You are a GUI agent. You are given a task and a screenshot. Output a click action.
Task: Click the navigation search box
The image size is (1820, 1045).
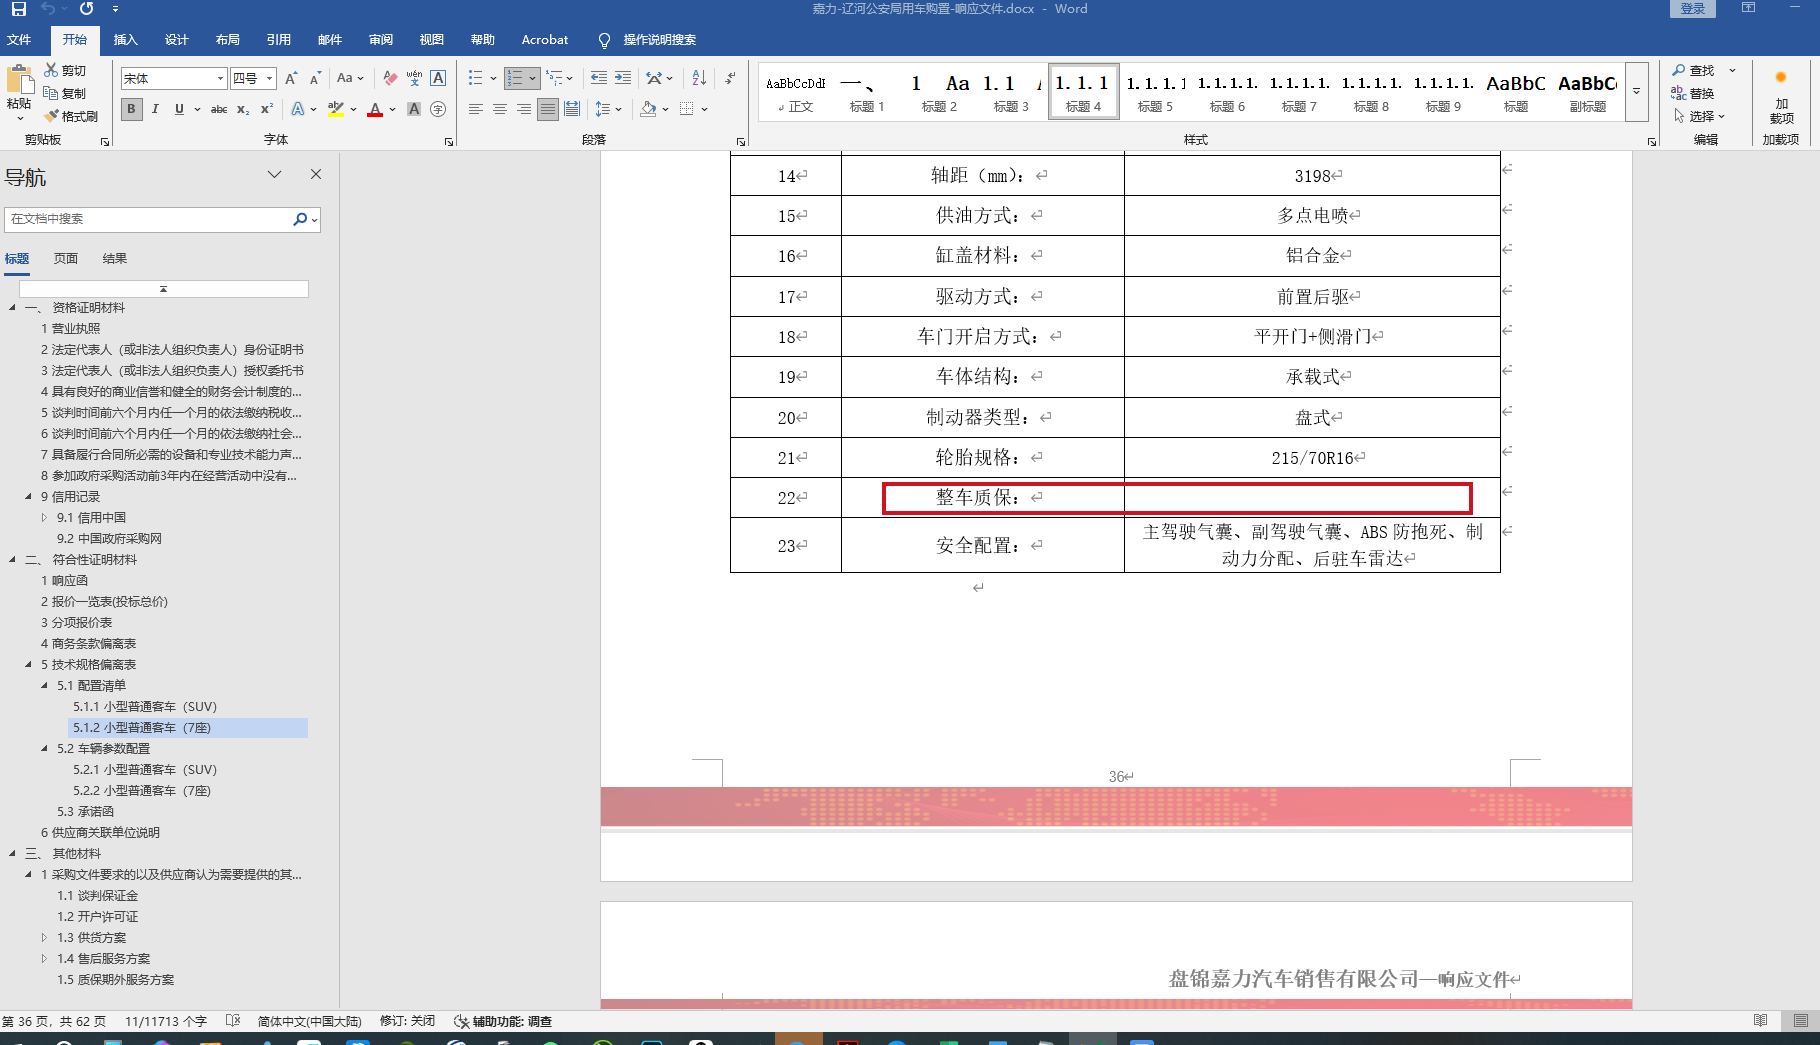pyautogui.click(x=150, y=219)
